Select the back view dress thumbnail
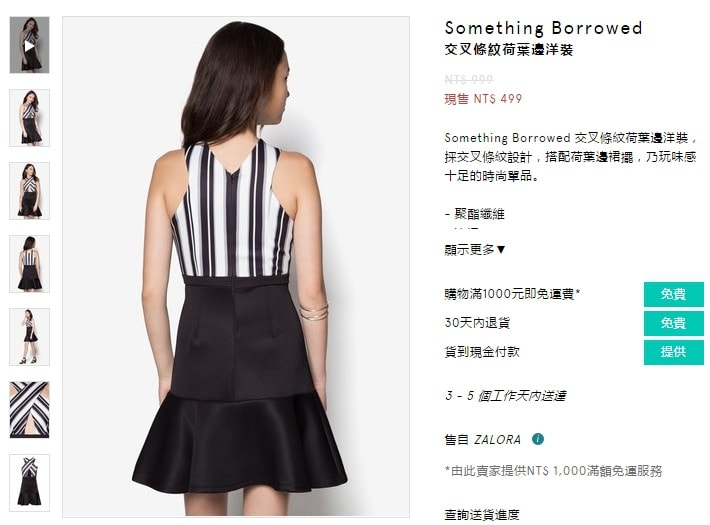 [x=29, y=264]
